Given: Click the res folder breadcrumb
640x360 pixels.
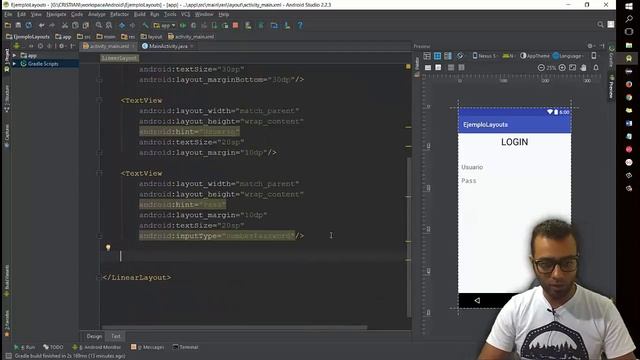Looking at the screenshot, I should point(128,36).
